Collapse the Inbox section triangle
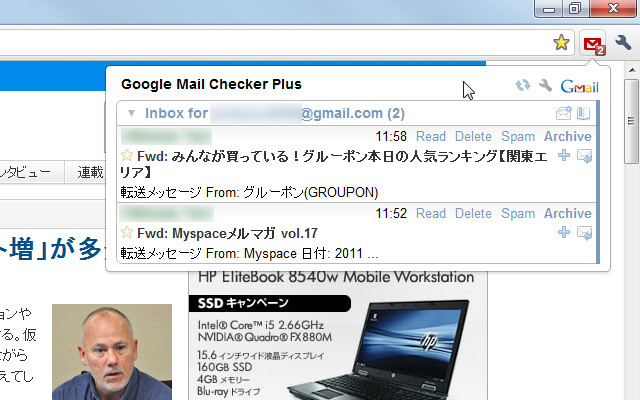640x400 pixels. tap(131, 113)
